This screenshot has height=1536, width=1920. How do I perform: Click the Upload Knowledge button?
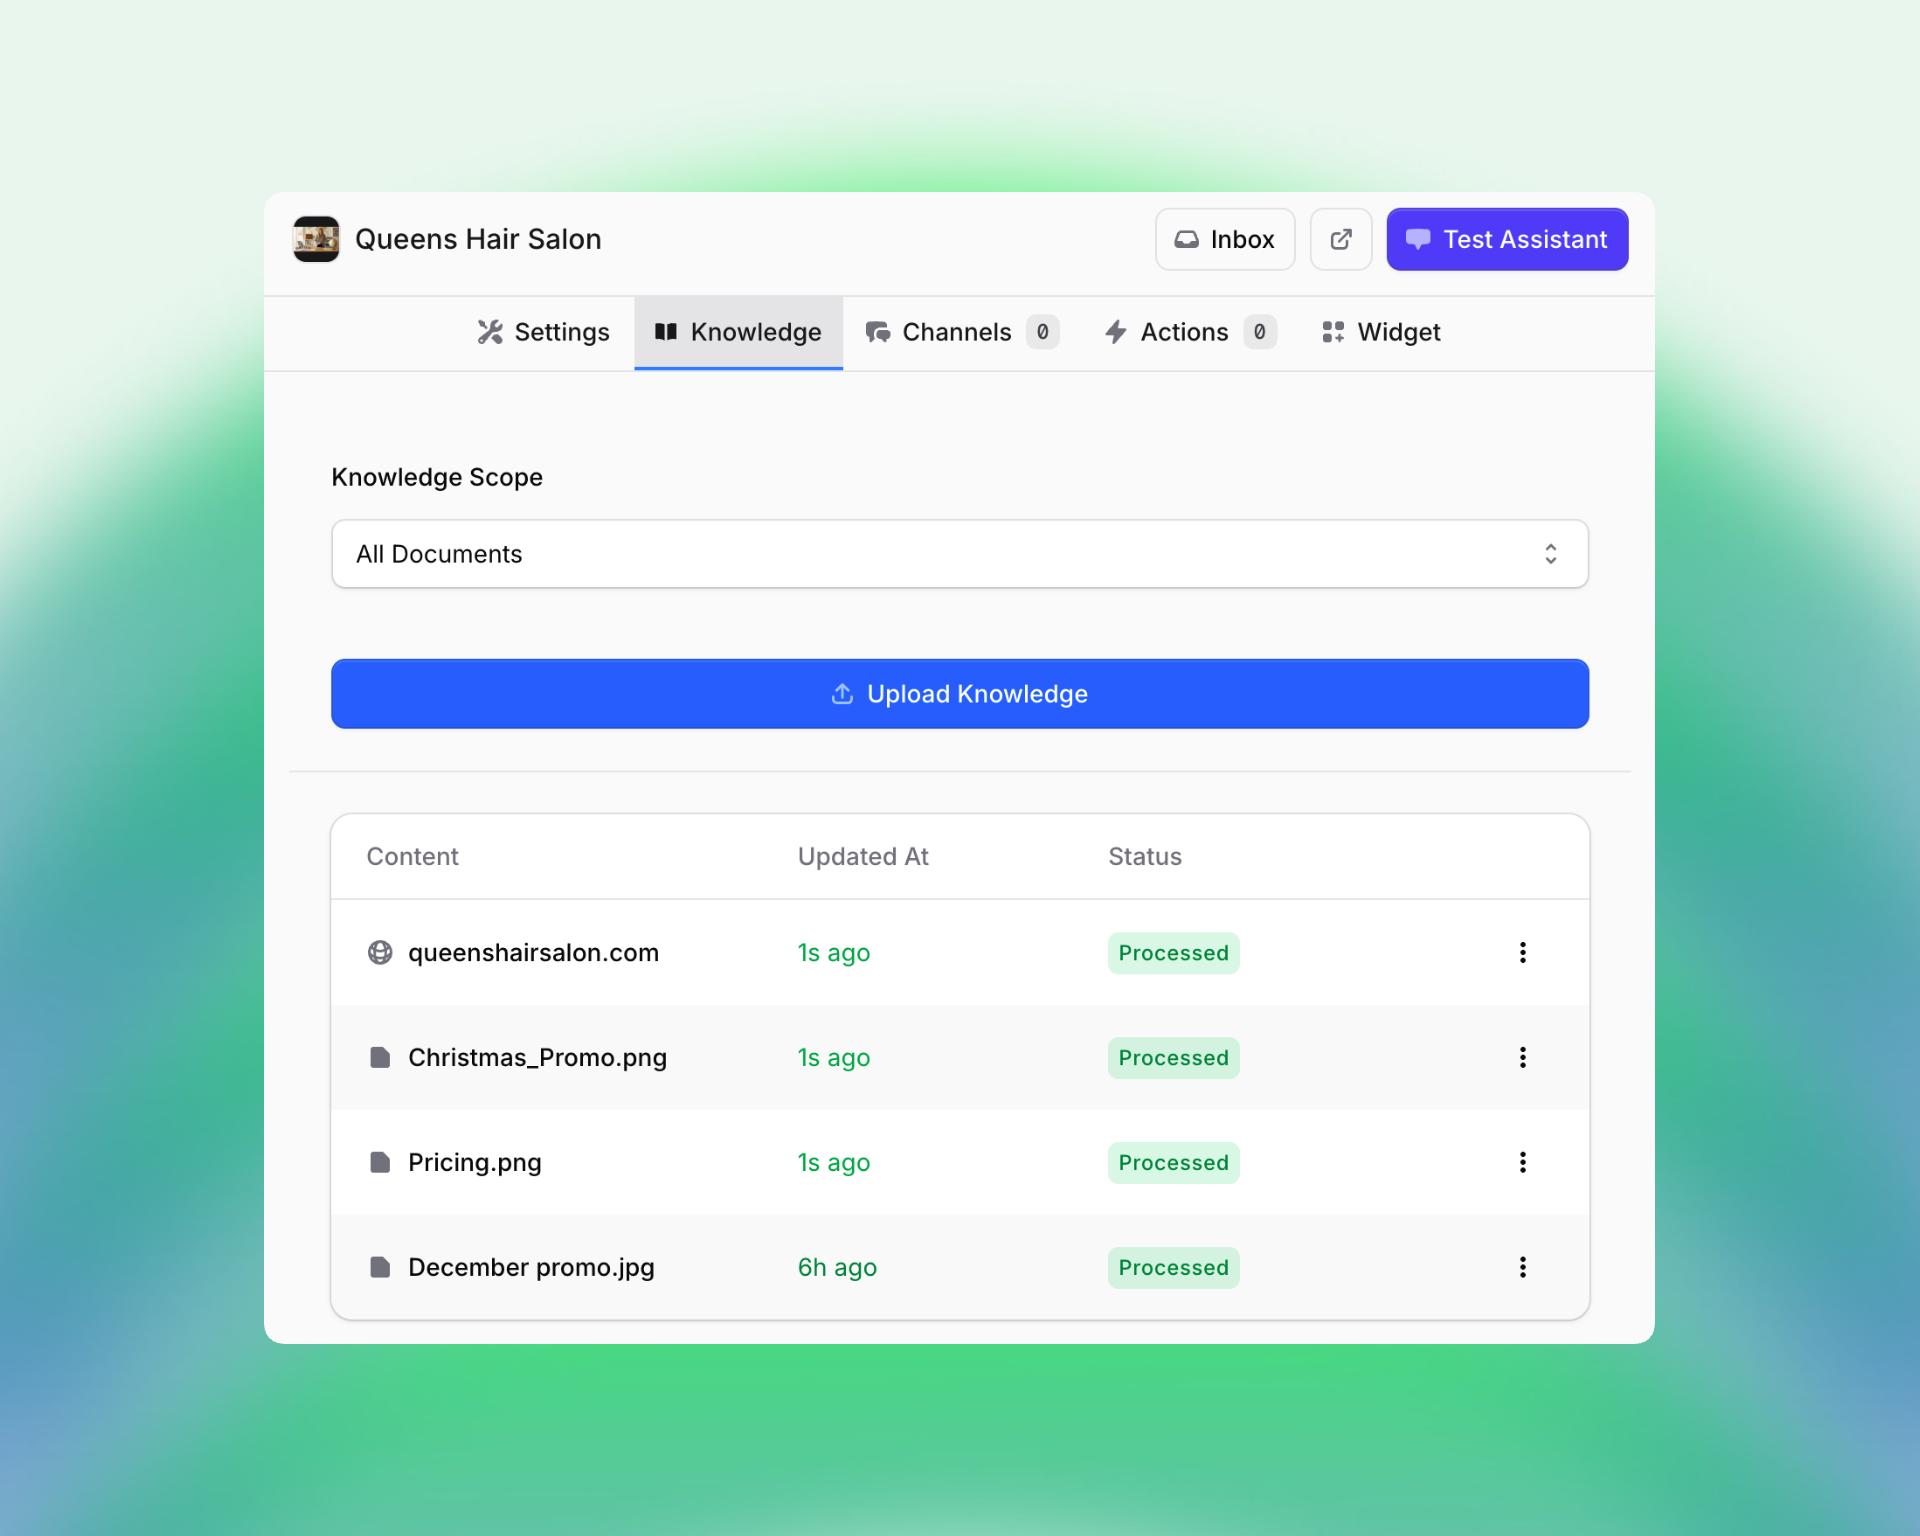pos(959,694)
